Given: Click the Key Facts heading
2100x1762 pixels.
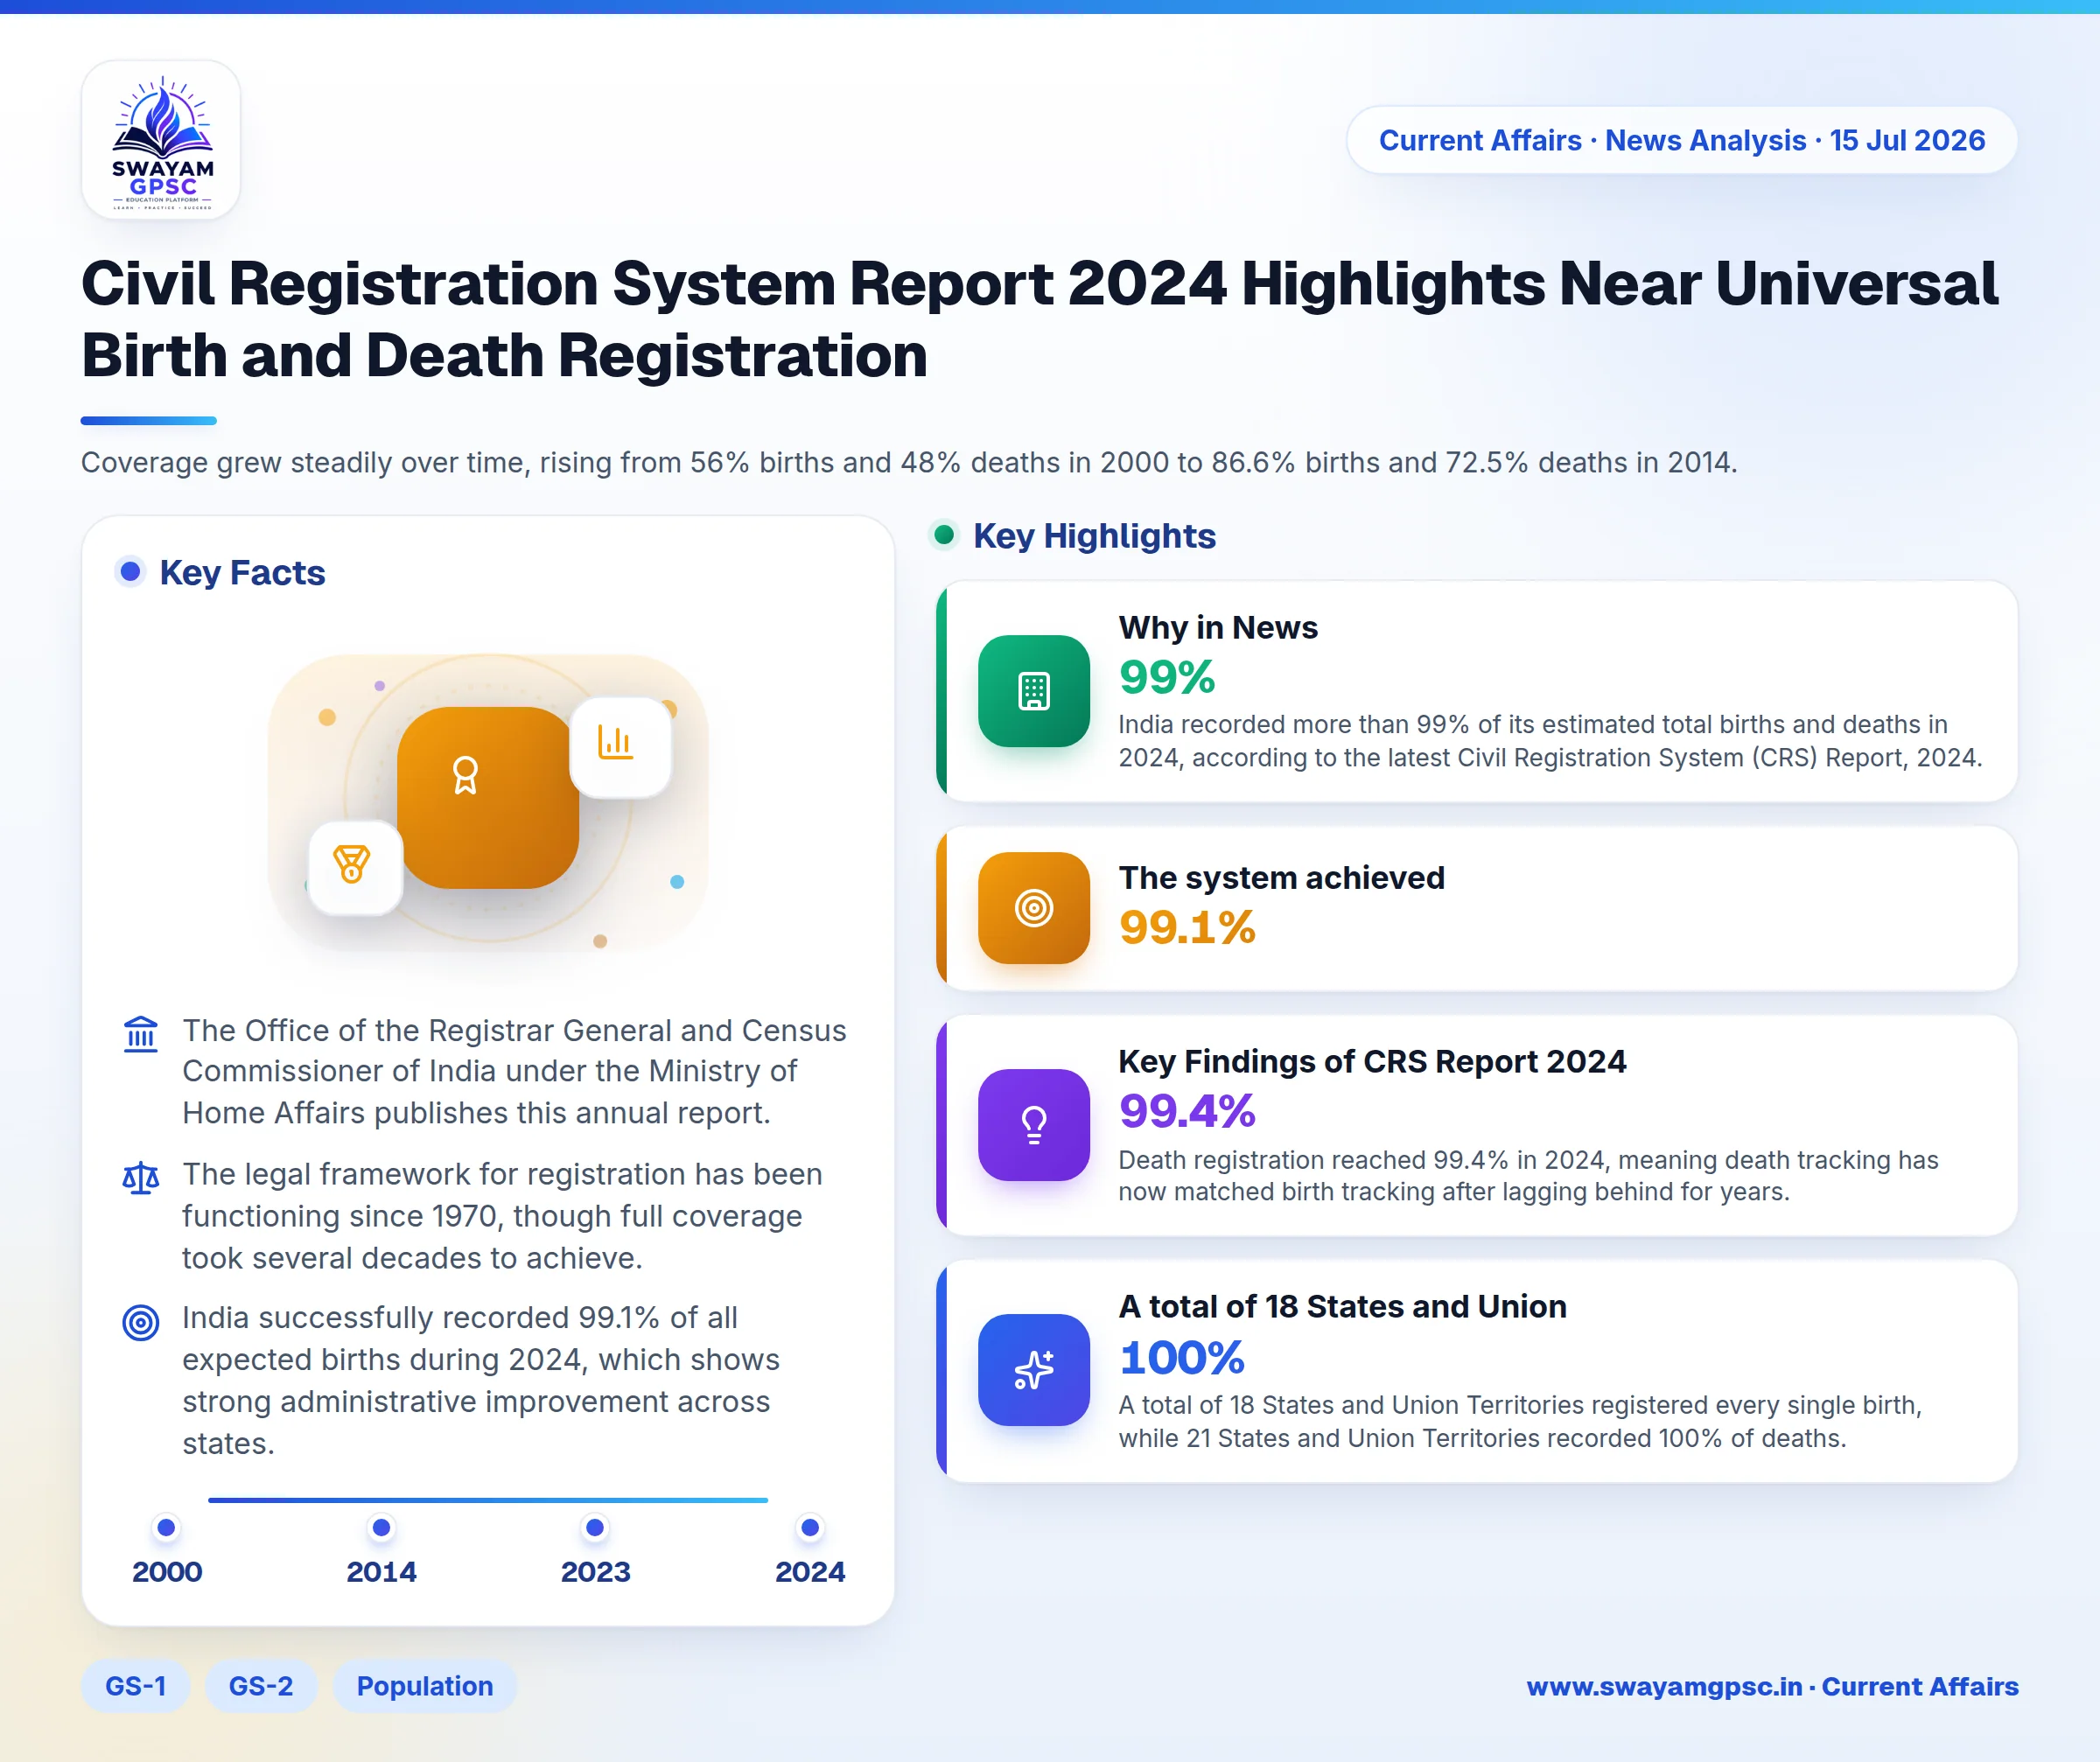Looking at the screenshot, I should click(242, 572).
